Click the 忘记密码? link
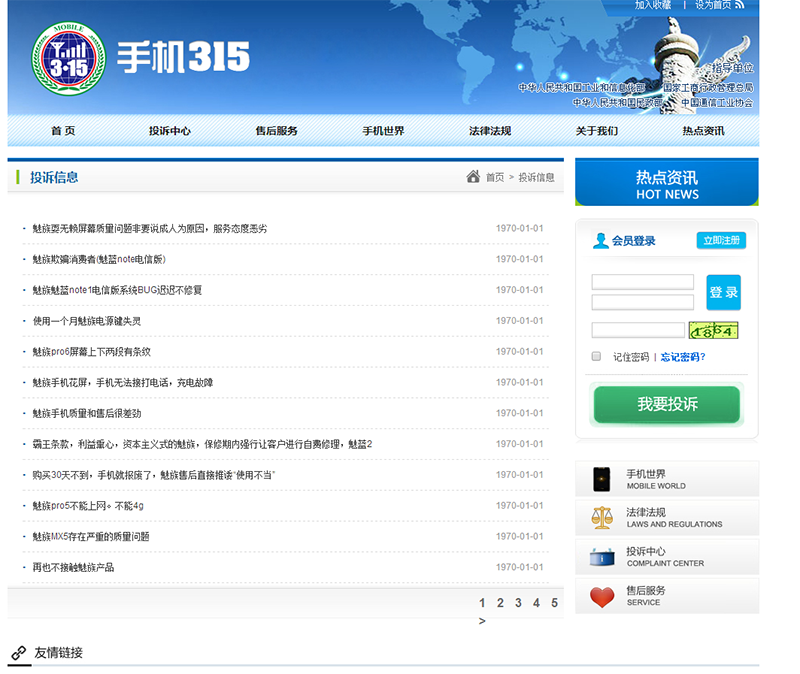800x674 pixels. tap(683, 357)
